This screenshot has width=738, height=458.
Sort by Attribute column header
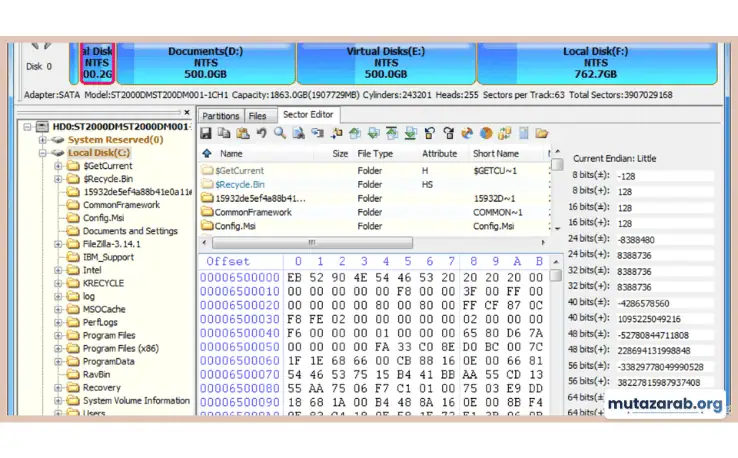(442, 153)
